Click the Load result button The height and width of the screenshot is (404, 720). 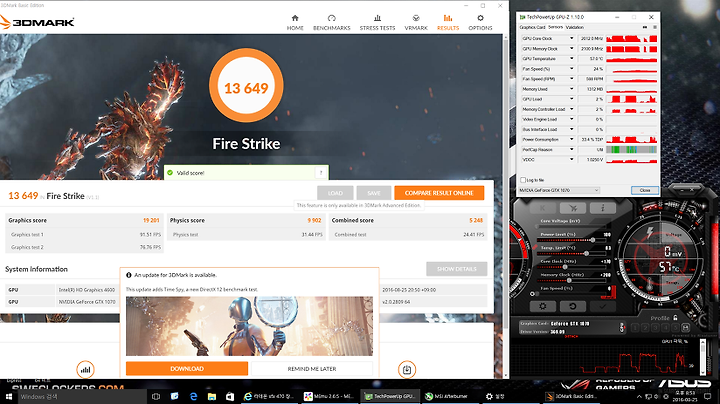pos(335,193)
